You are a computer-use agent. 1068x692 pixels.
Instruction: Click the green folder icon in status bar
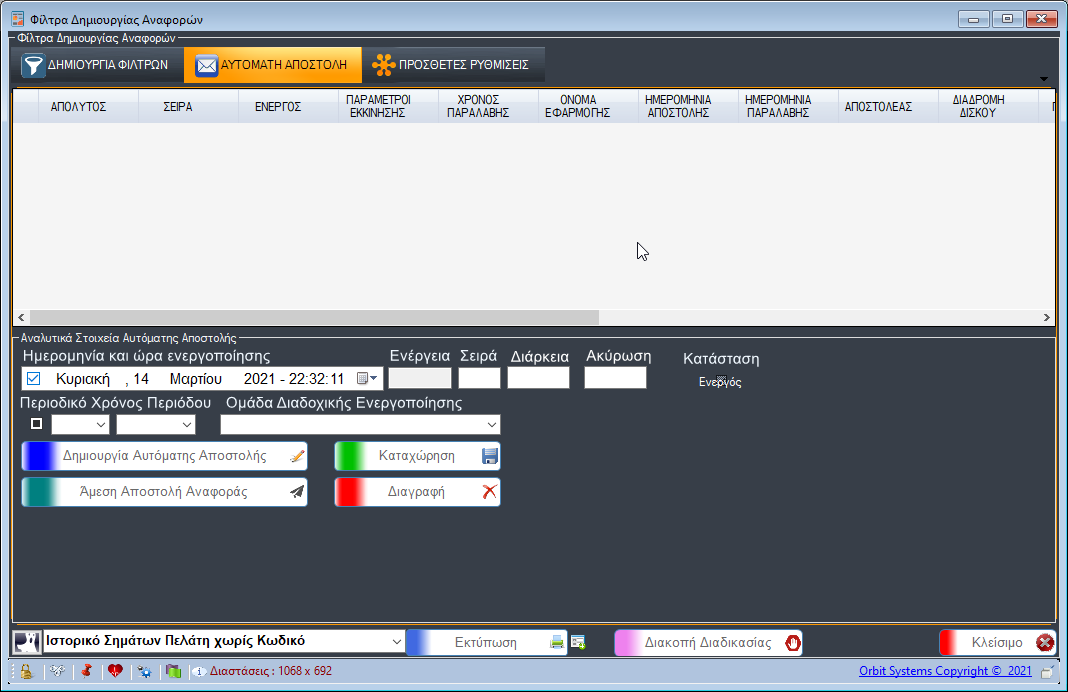[x=173, y=671]
